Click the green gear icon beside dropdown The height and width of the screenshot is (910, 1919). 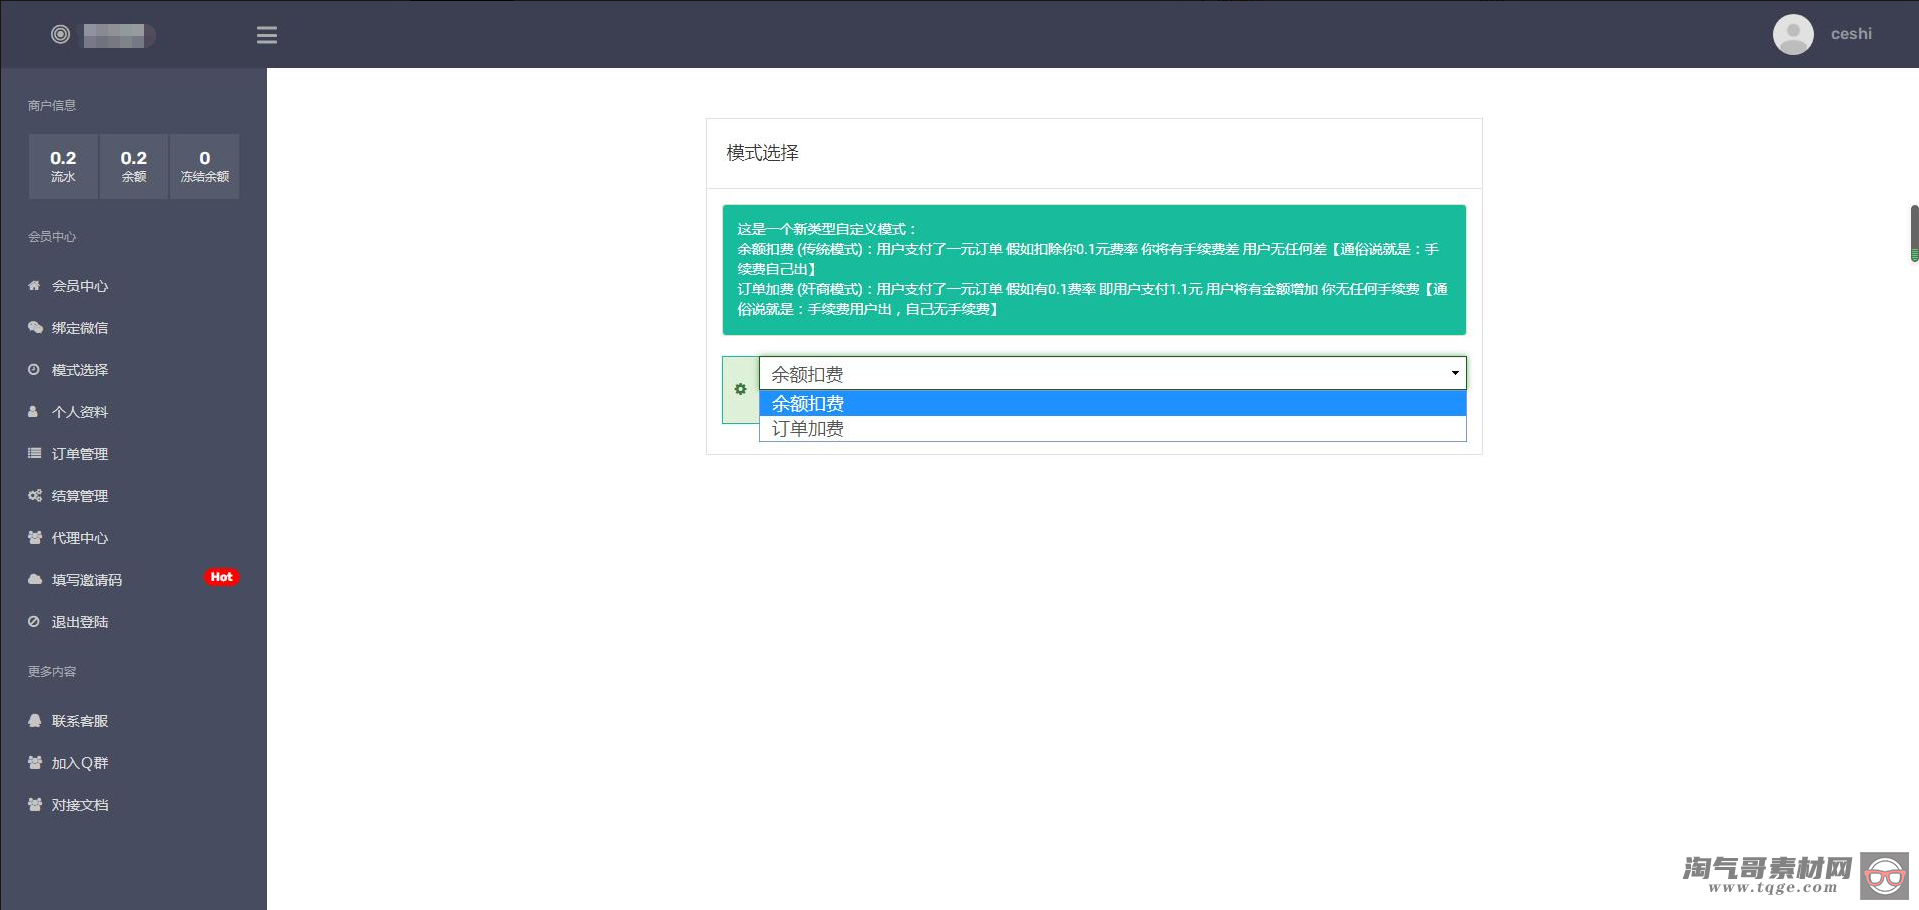pos(740,389)
